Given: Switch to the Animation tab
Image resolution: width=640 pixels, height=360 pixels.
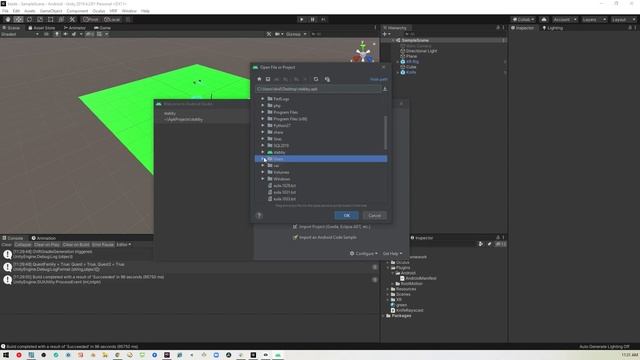Looking at the screenshot, I should 44,238.
